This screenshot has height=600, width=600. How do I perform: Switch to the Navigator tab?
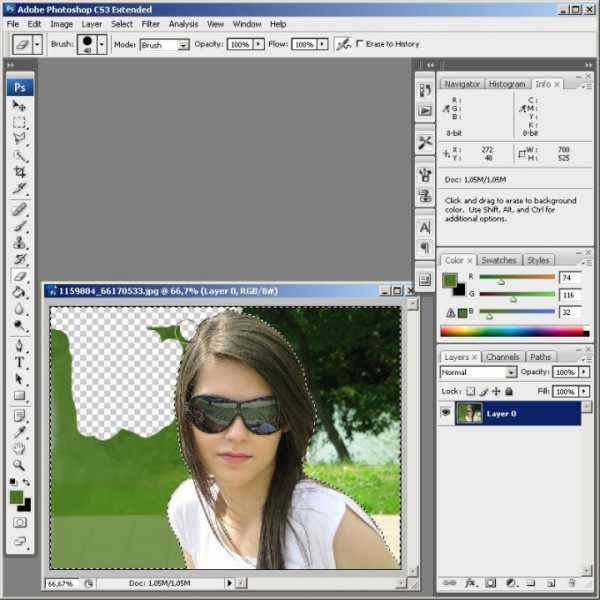tap(462, 84)
